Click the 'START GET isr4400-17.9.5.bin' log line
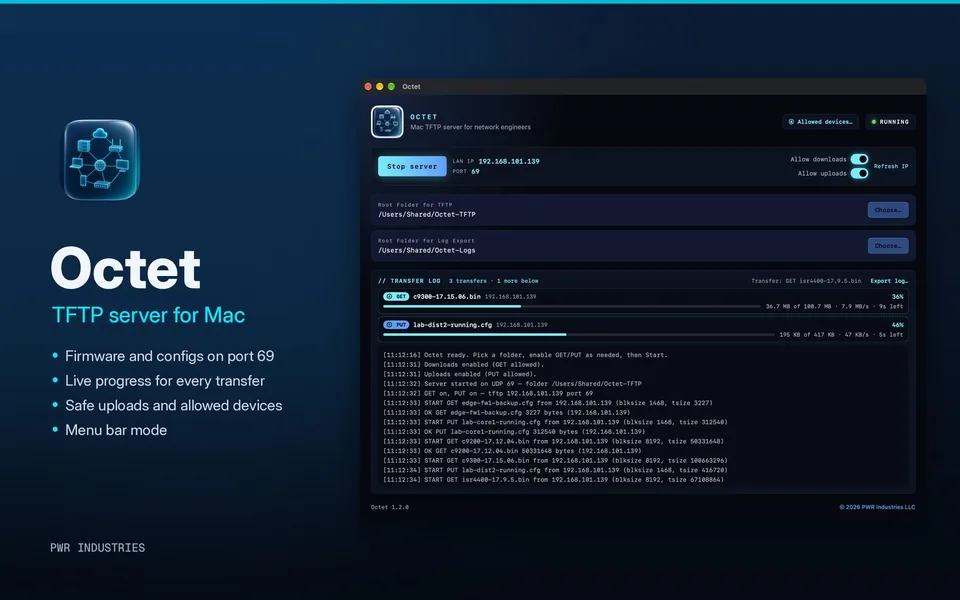The image size is (960, 600). click(553, 479)
